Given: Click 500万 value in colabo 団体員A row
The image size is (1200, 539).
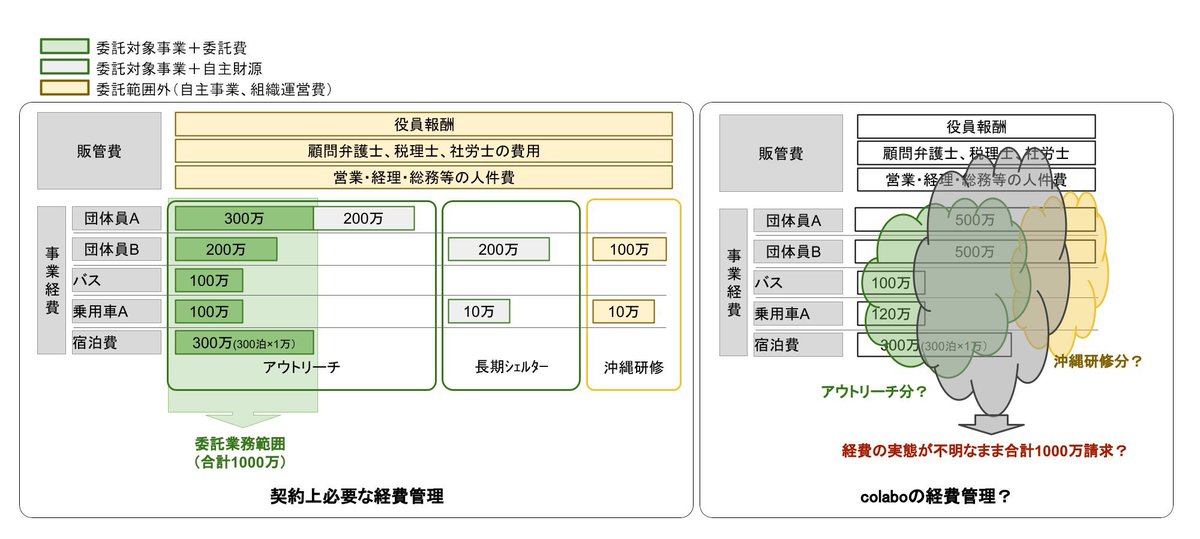Looking at the screenshot, I should click(x=975, y=221).
